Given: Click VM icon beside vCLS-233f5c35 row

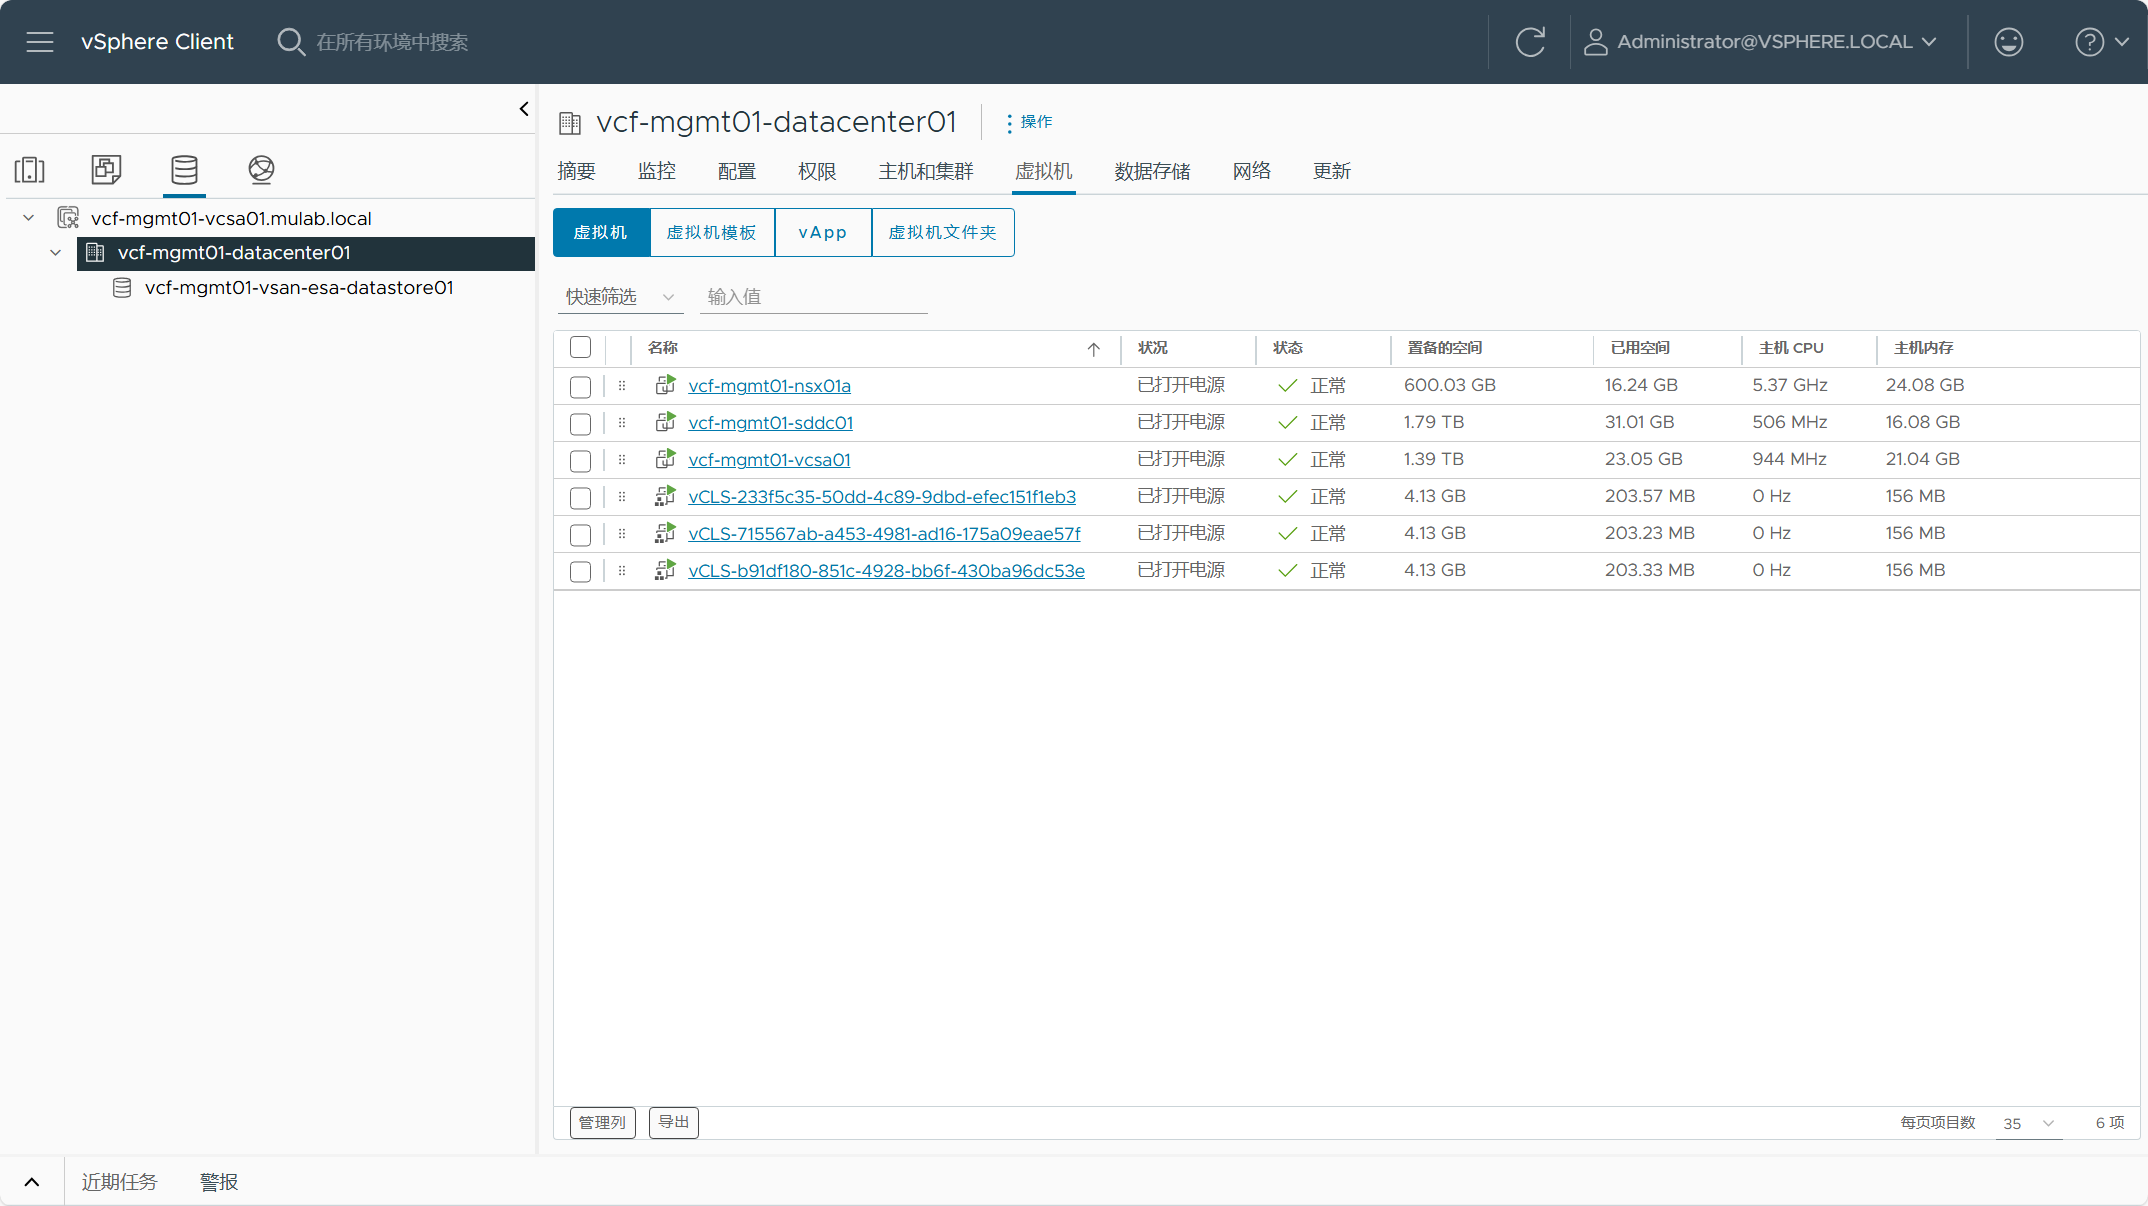Looking at the screenshot, I should [665, 495].
